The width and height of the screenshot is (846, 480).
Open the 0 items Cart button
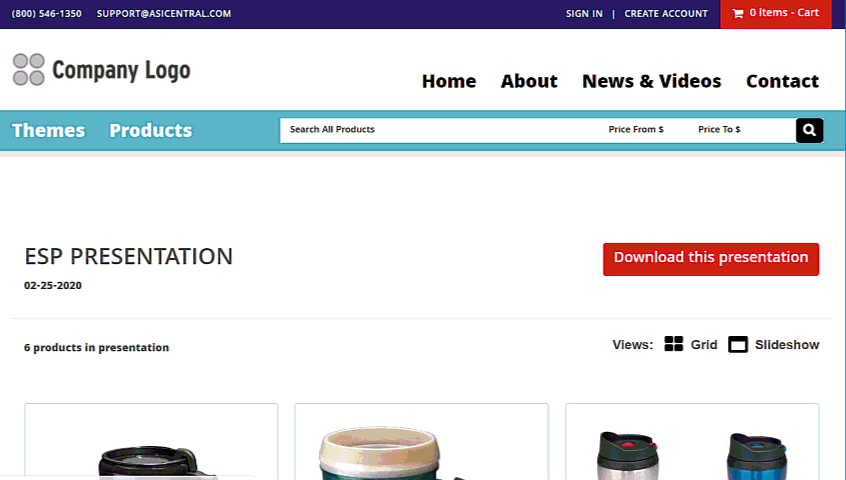(775, 14)
